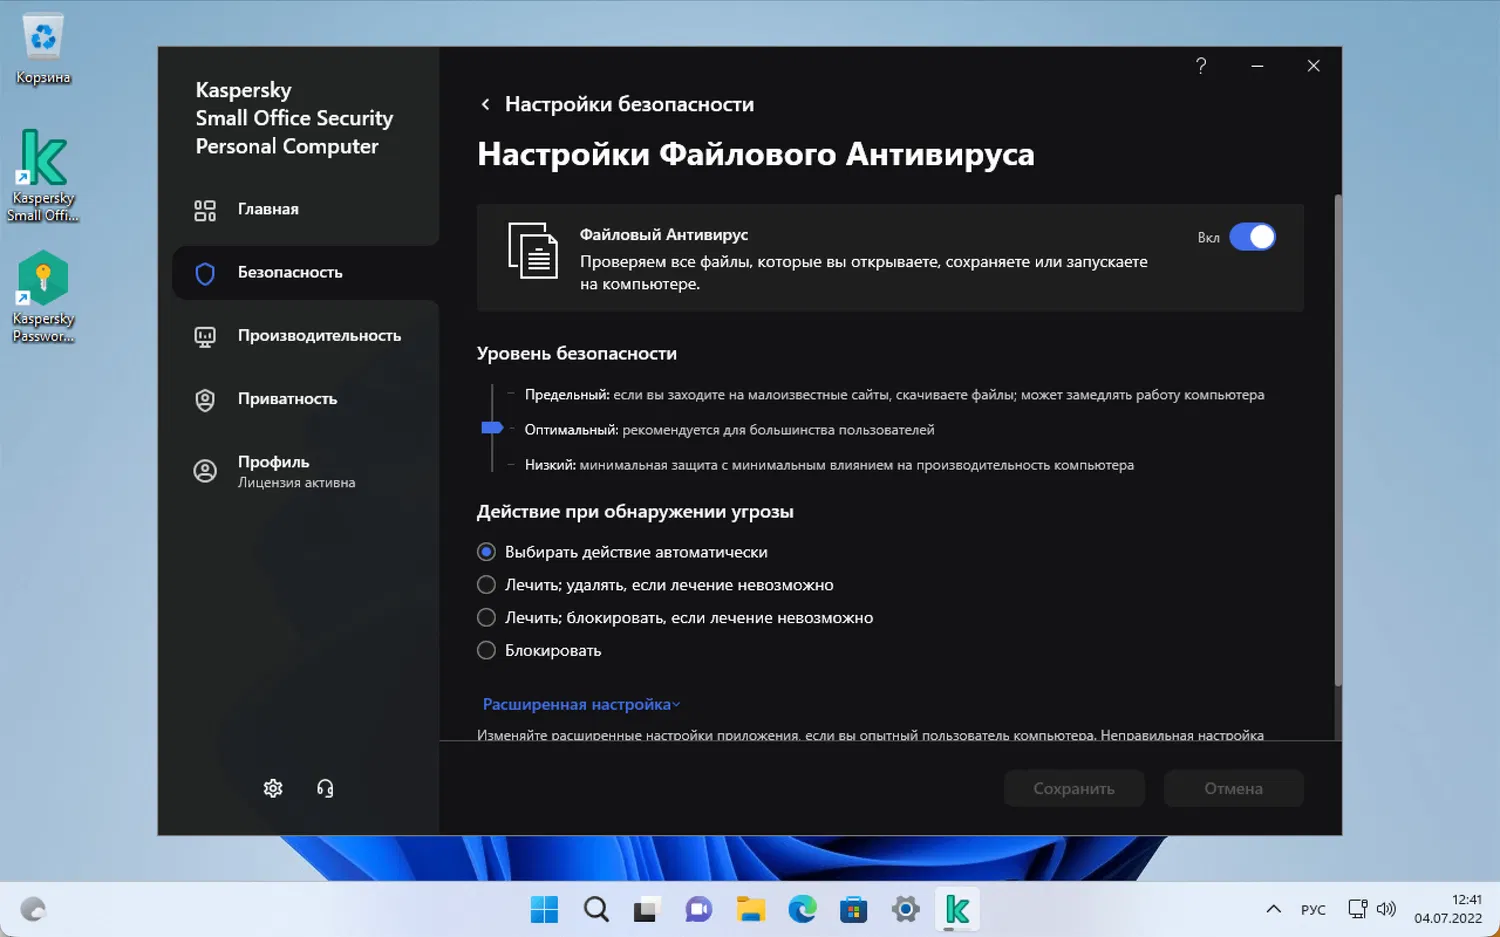The image size is (1500, 937).
Task: Open Windows Settings from the taskbar
Action: pyautogui.click(x=906, y=909)
